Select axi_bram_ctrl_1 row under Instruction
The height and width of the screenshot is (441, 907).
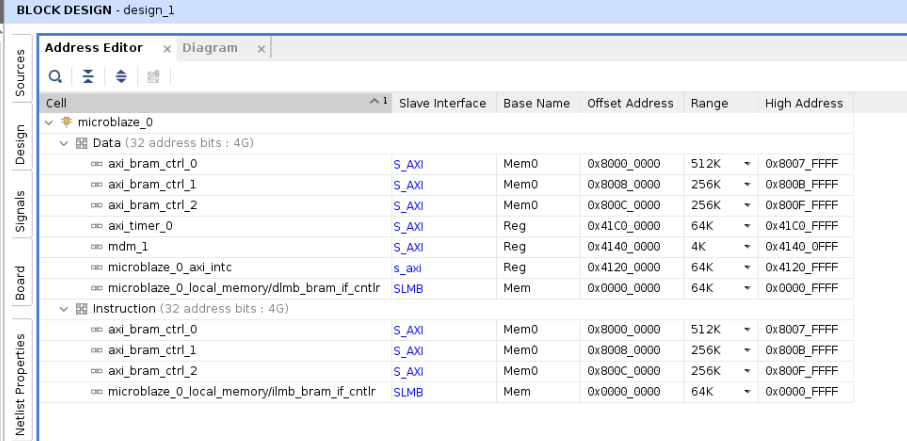point(447,350)
